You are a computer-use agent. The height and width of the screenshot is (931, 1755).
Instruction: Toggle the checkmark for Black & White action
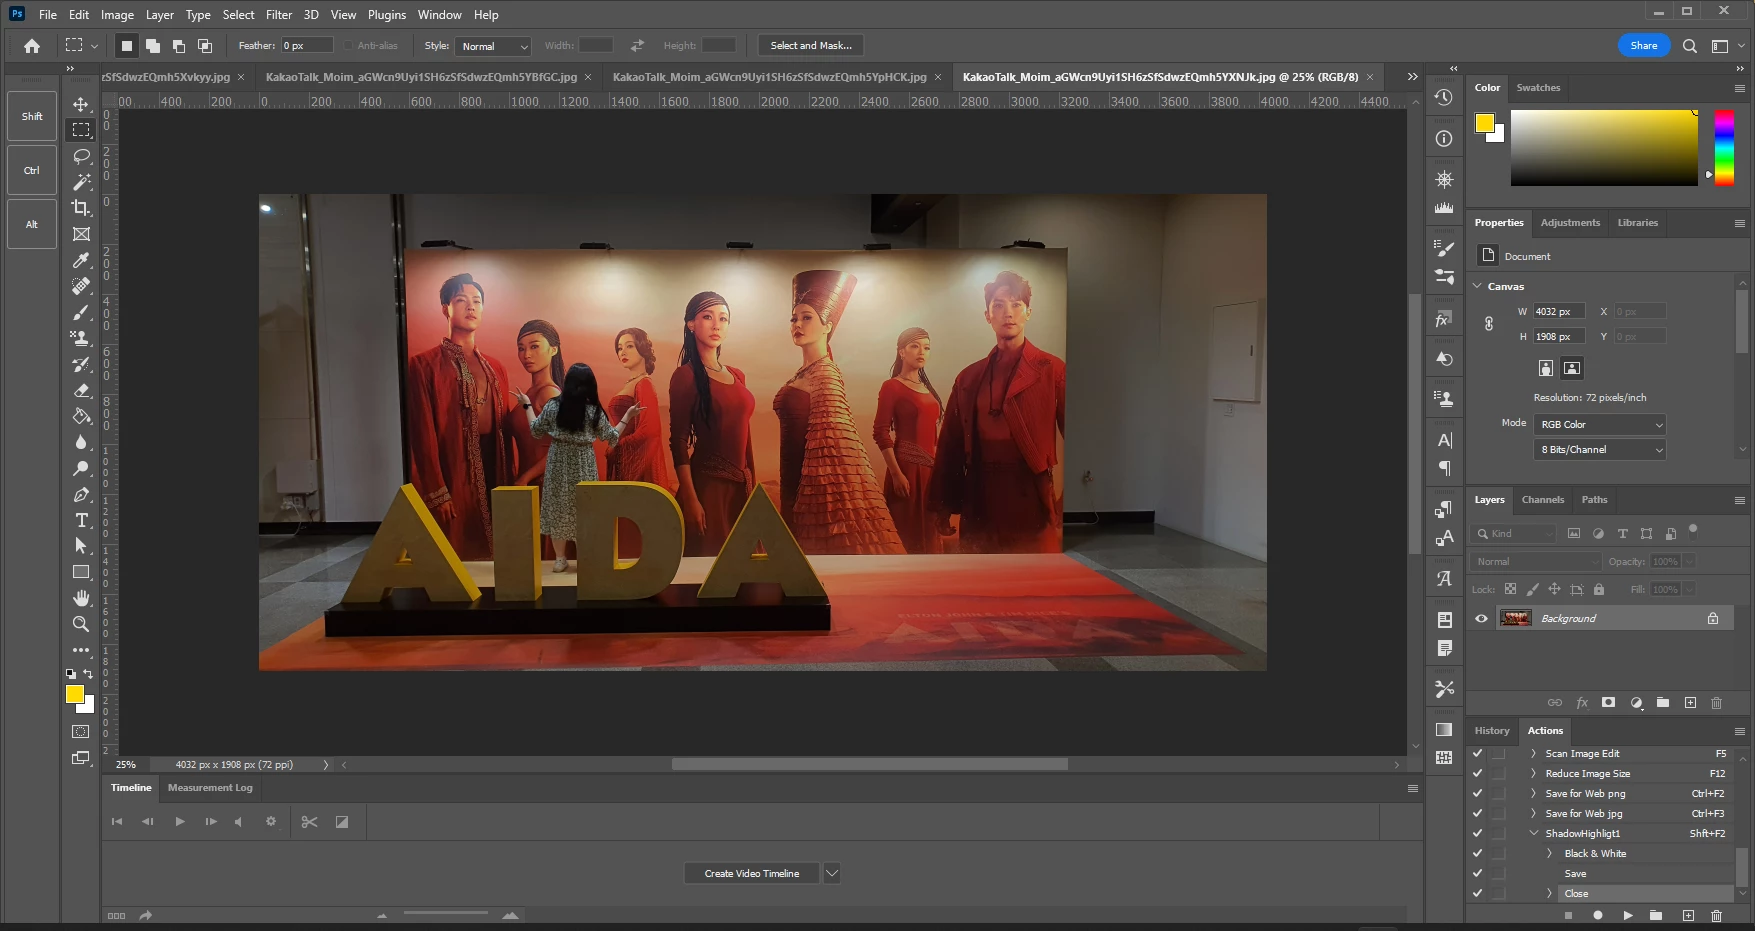coord(1477,854)
